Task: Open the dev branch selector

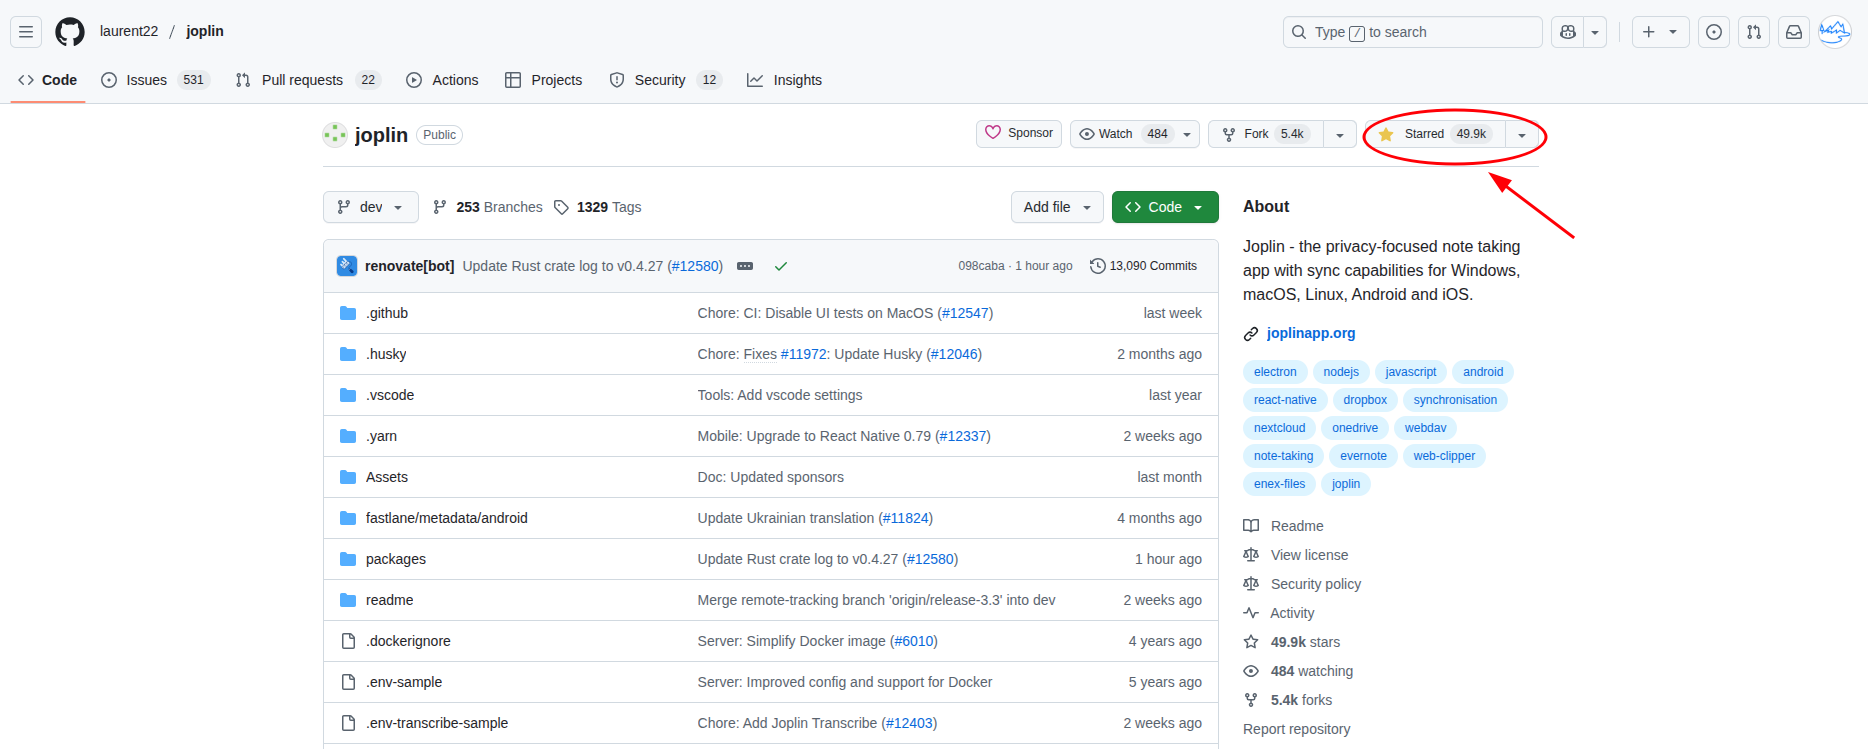Action: point(370,207)
